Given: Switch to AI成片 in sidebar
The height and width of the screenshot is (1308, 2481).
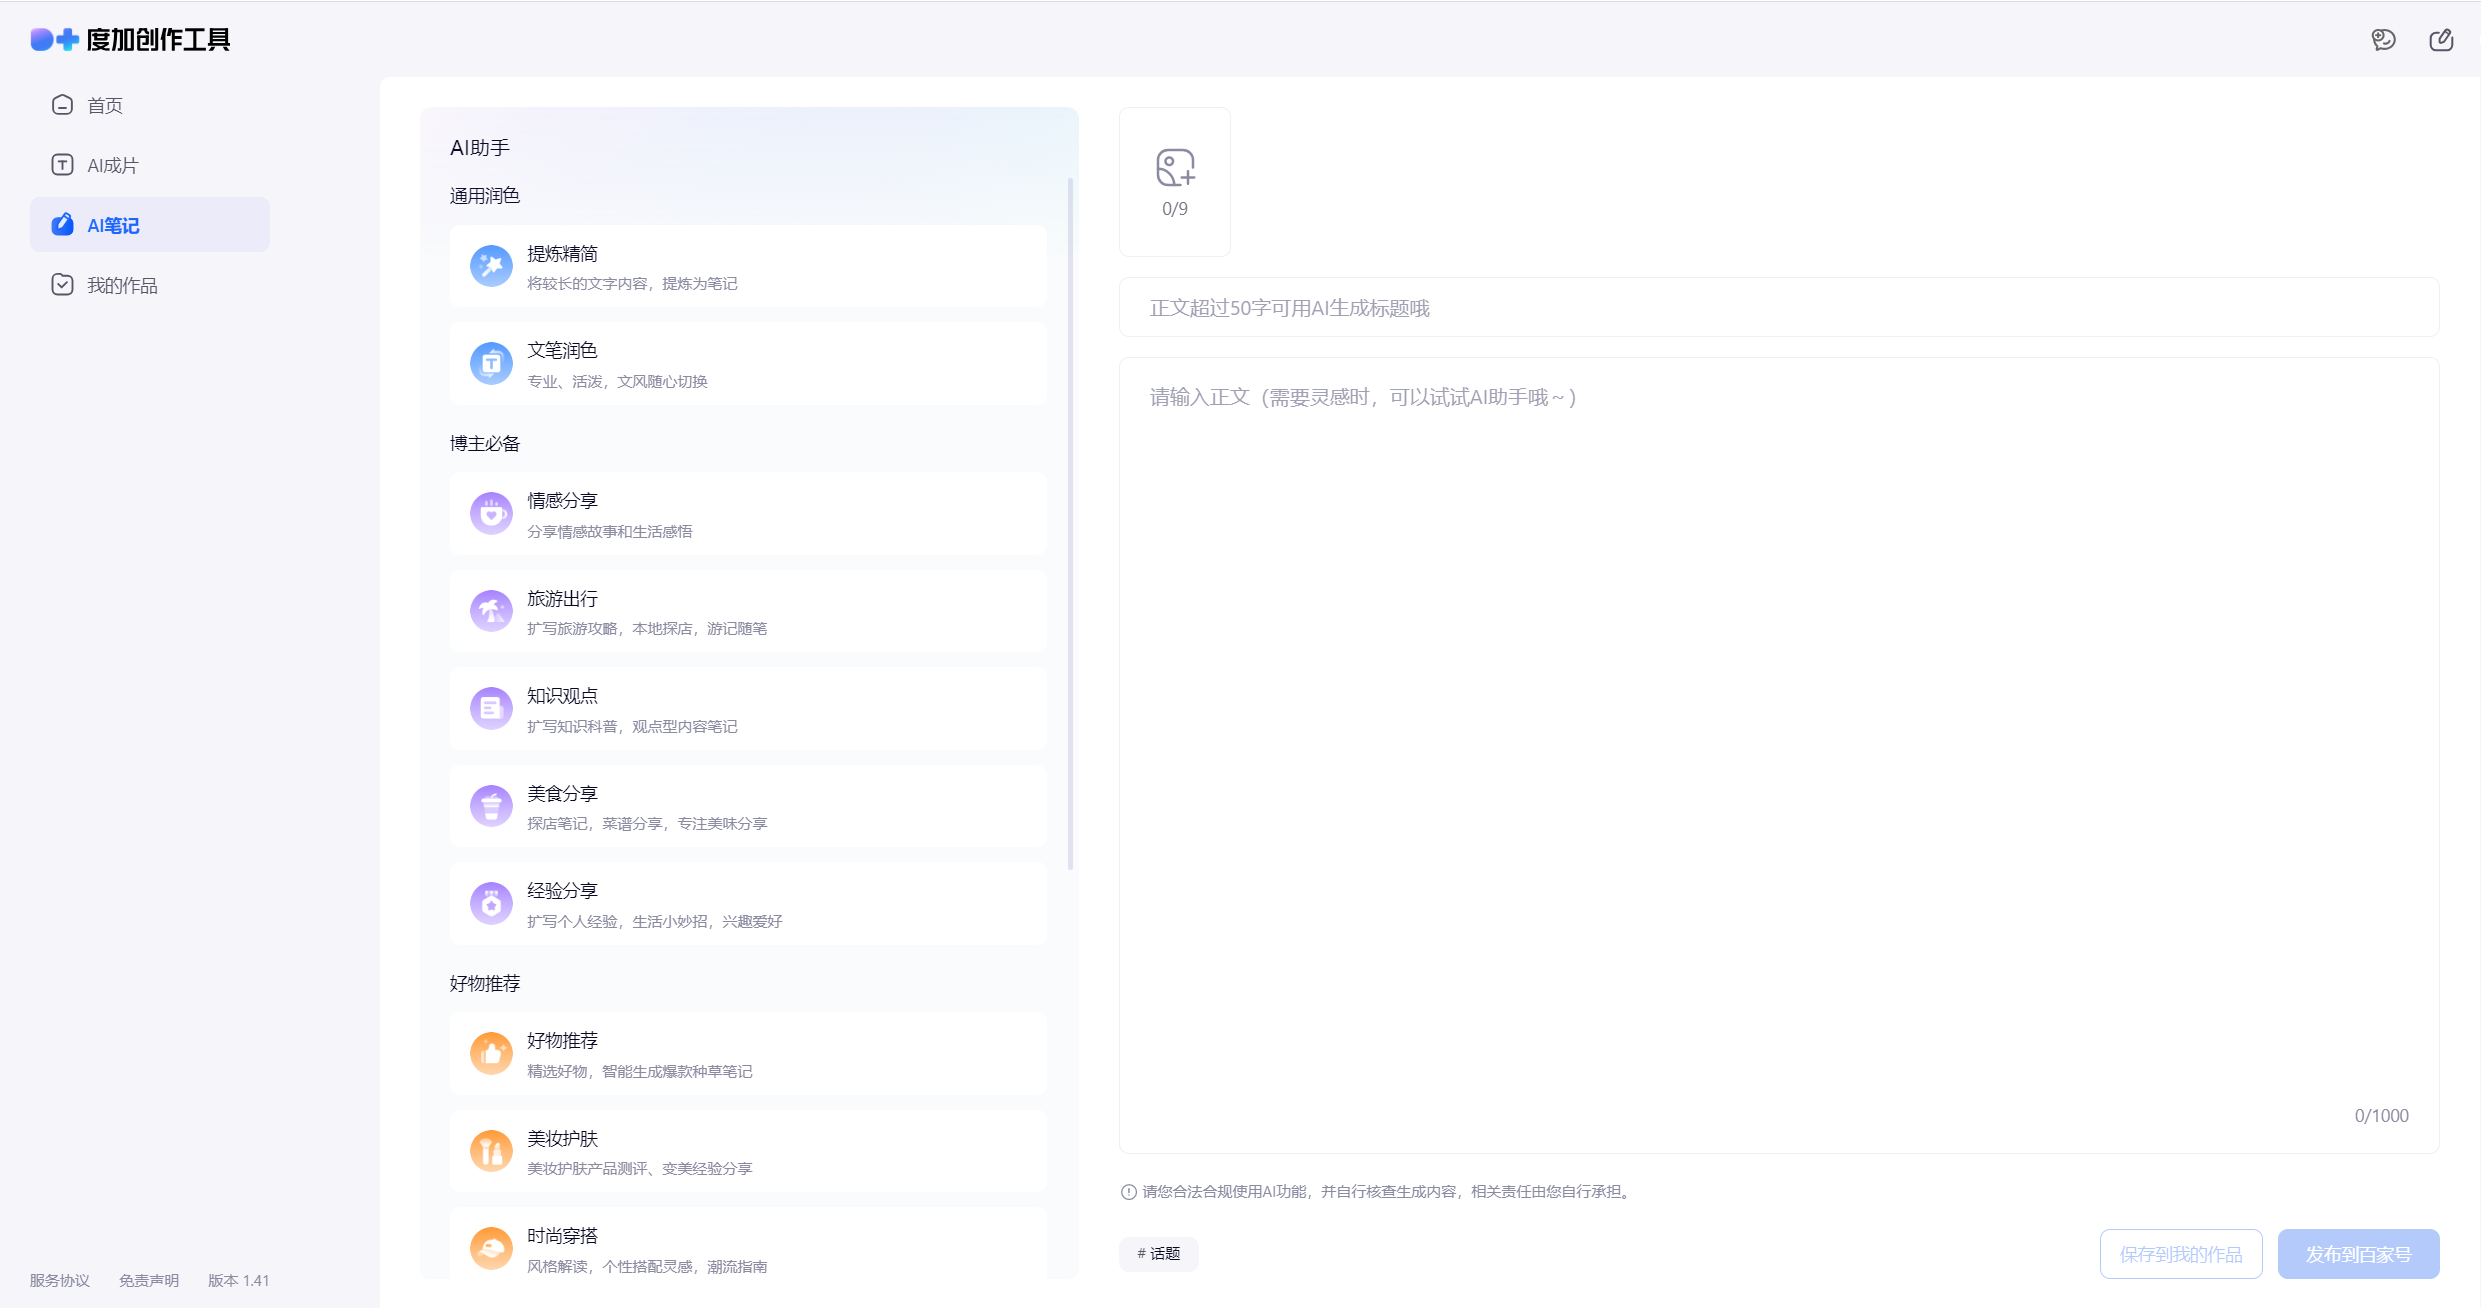Looking at the screenshot, I should pyautogui.click(x=112, y=166).
